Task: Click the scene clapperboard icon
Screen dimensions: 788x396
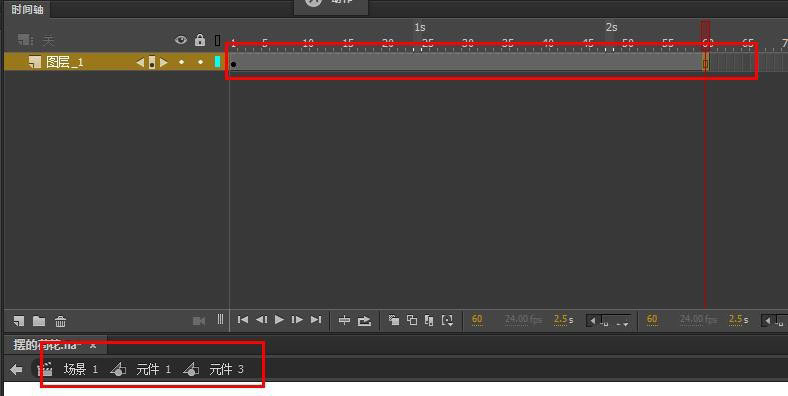Action: tap(45, 370)
